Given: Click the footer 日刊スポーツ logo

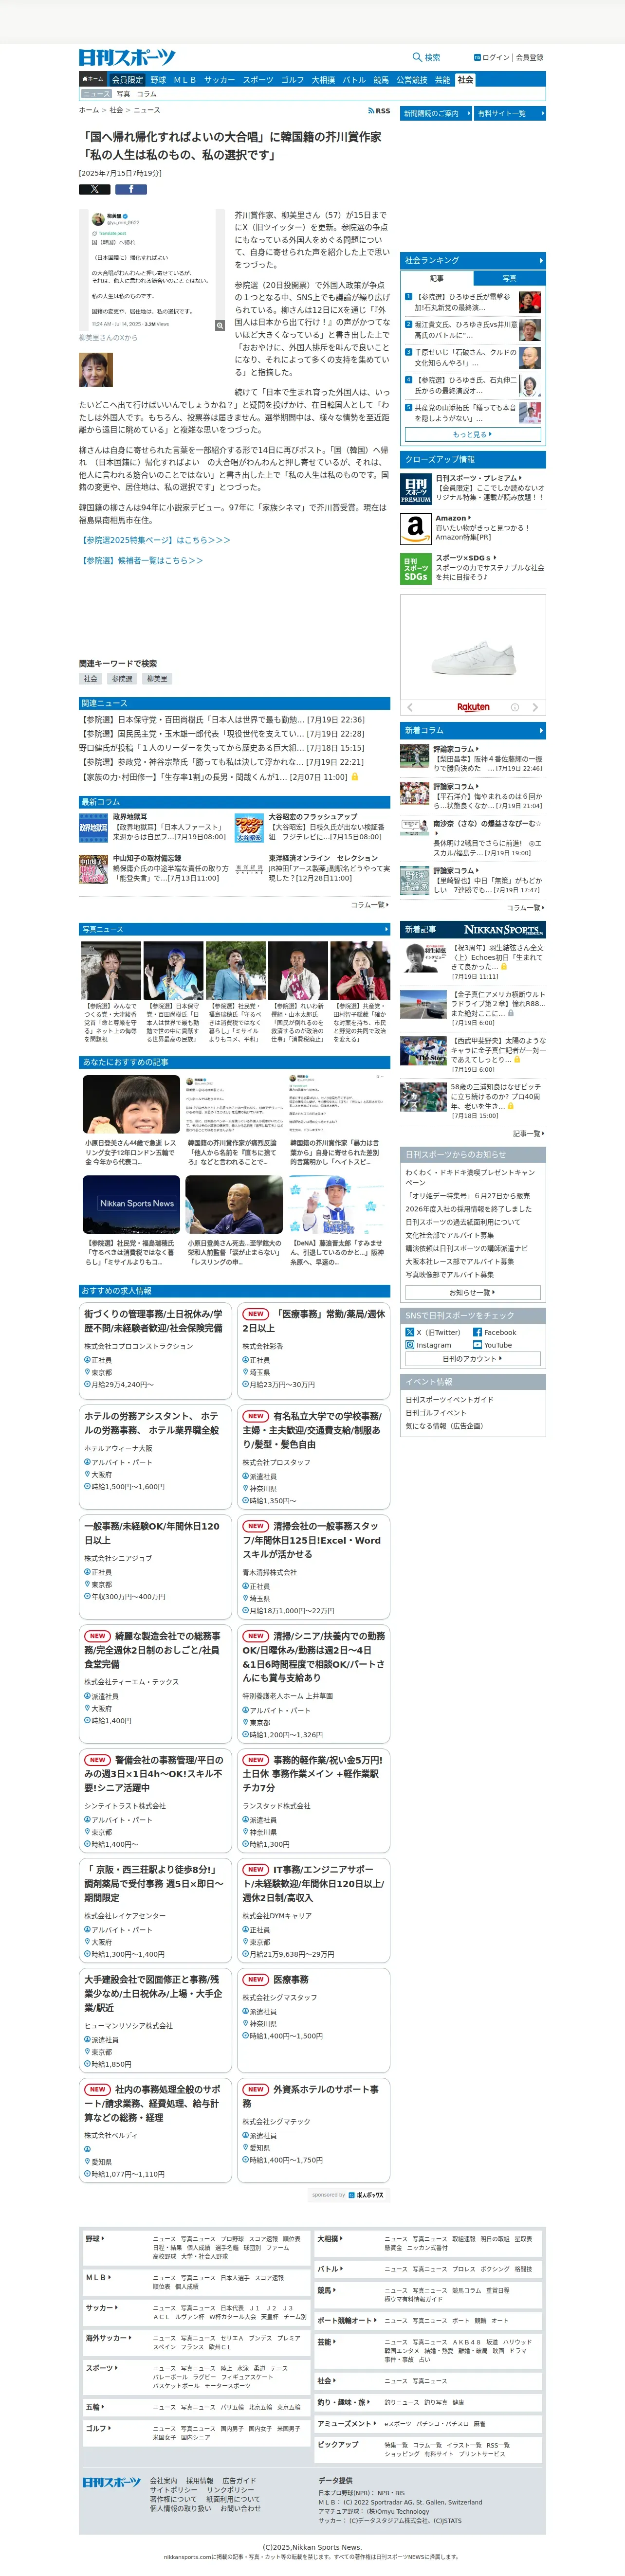Looking at the screenshot, I should [111, 2482].
